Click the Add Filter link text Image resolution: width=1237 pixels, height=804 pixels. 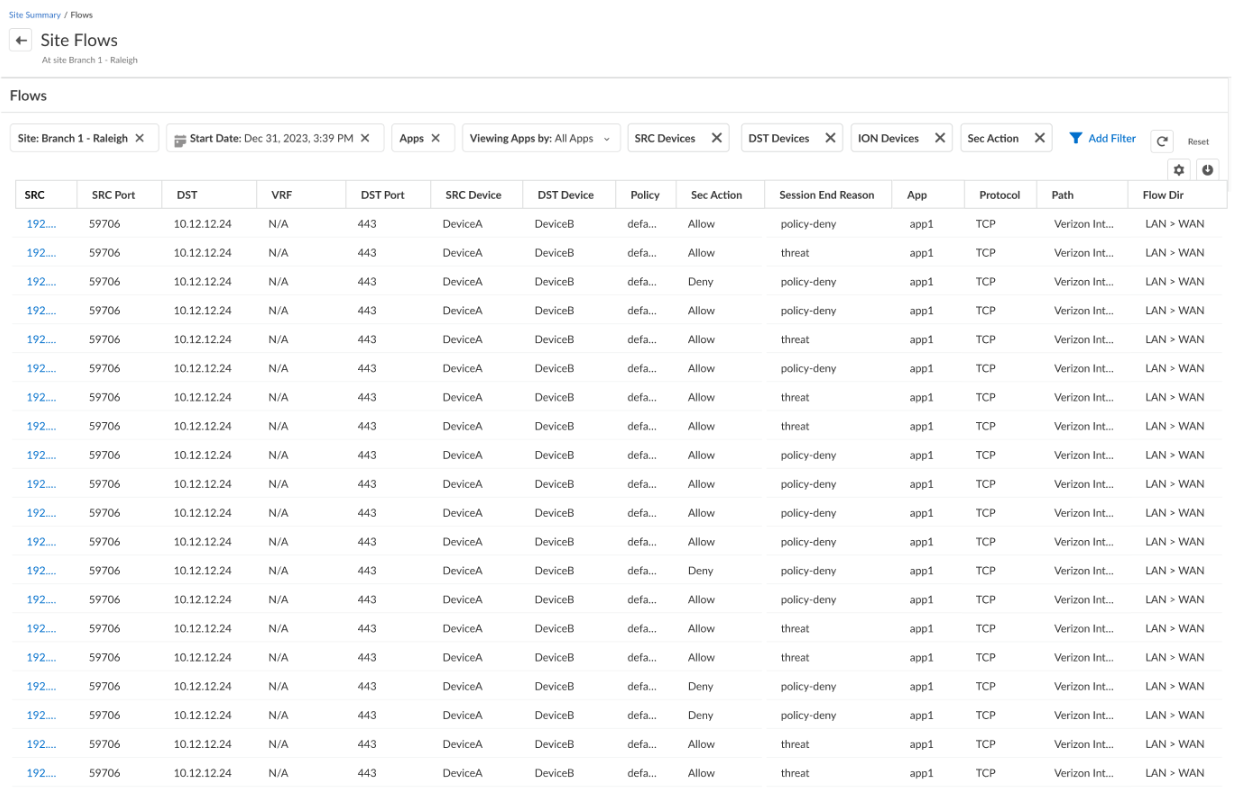pos(1112,138)
